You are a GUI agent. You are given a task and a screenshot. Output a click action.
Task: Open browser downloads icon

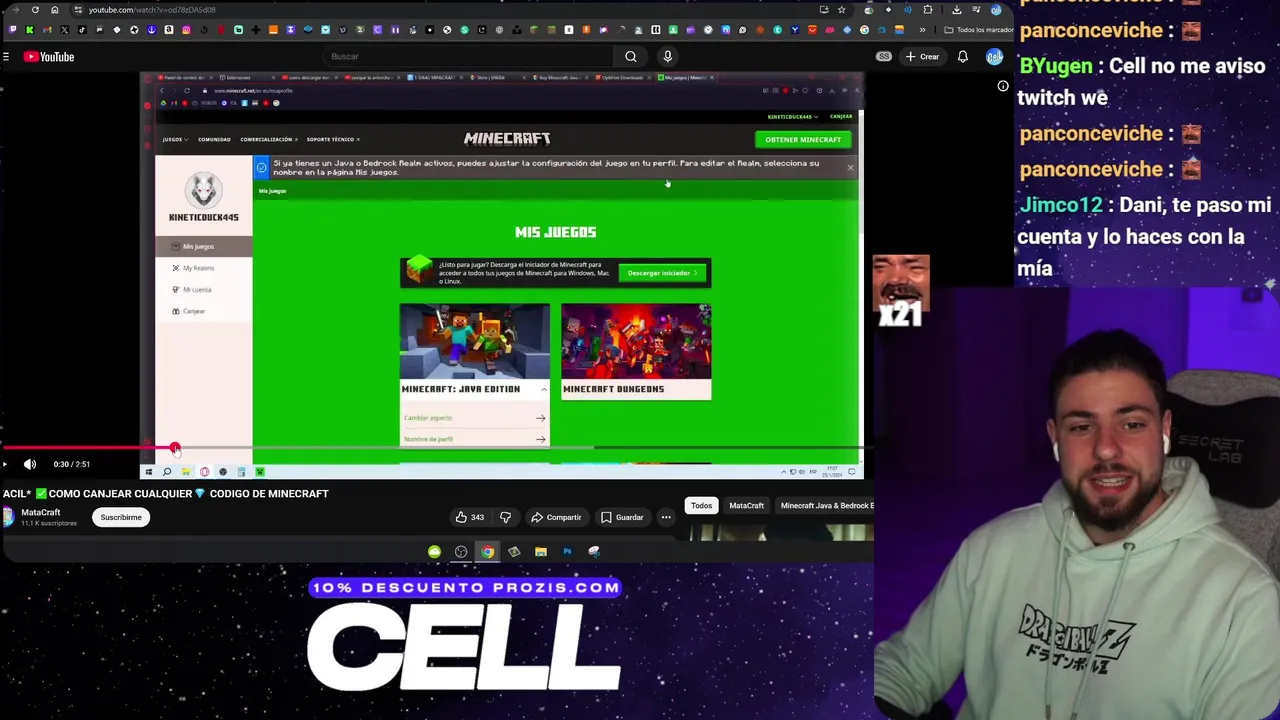957,10
